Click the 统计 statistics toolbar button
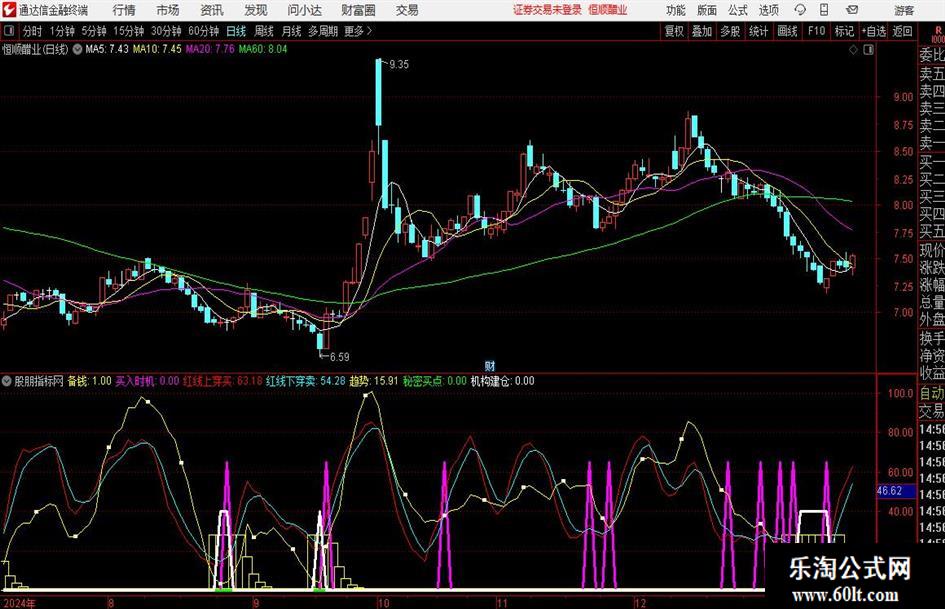This screenshot has height=609, width=945. [x=758, y=31]
